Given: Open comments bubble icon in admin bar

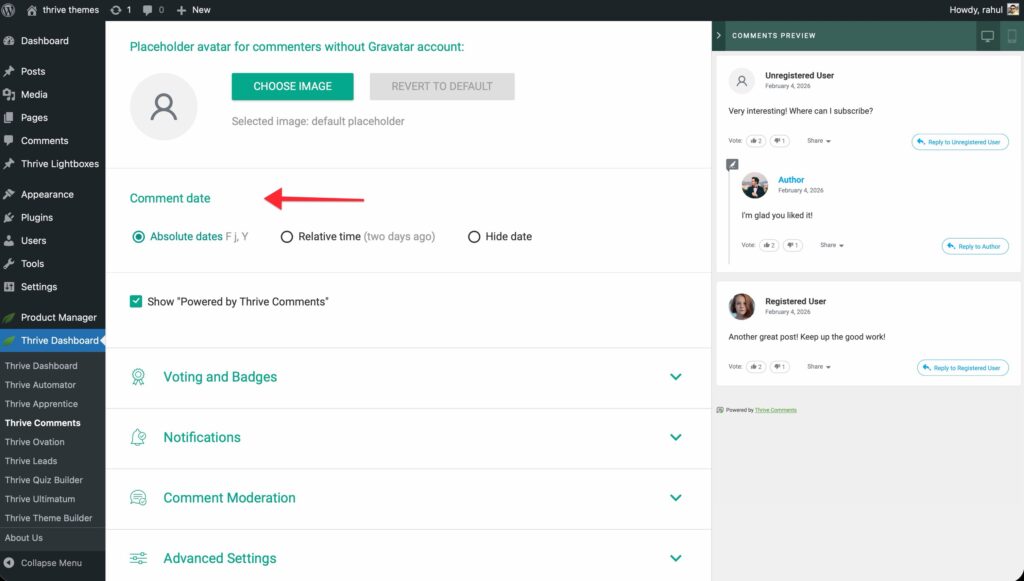Looking at the screenshot, I should 154,10.
